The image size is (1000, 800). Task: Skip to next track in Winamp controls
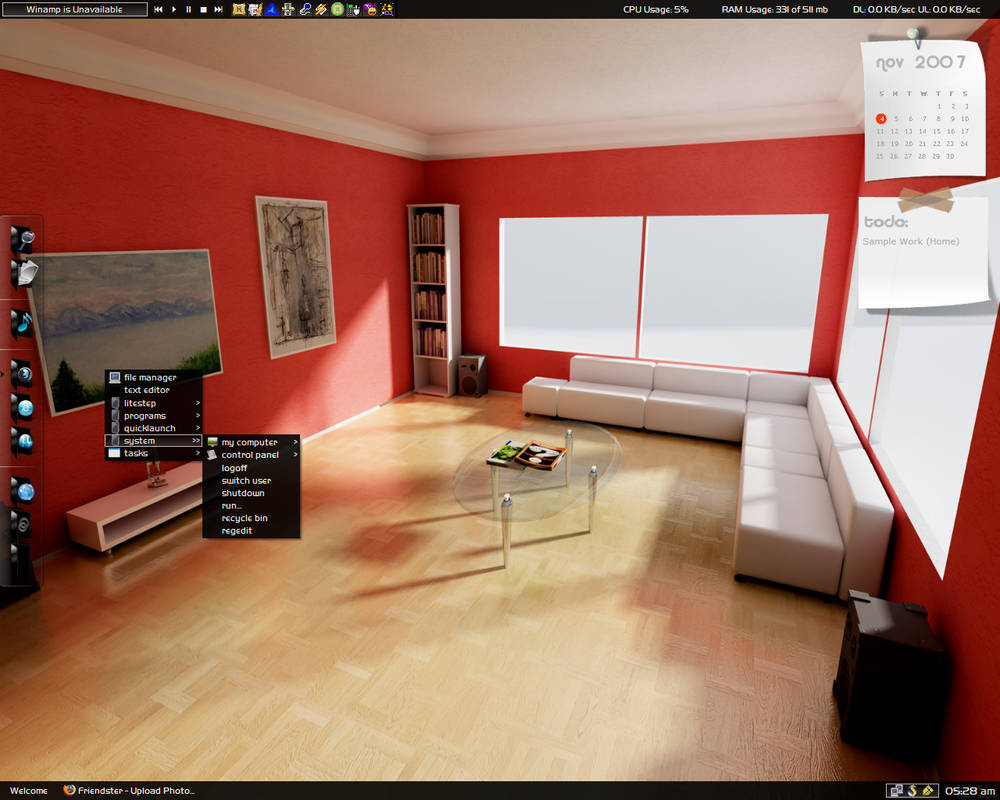point(219,10)
